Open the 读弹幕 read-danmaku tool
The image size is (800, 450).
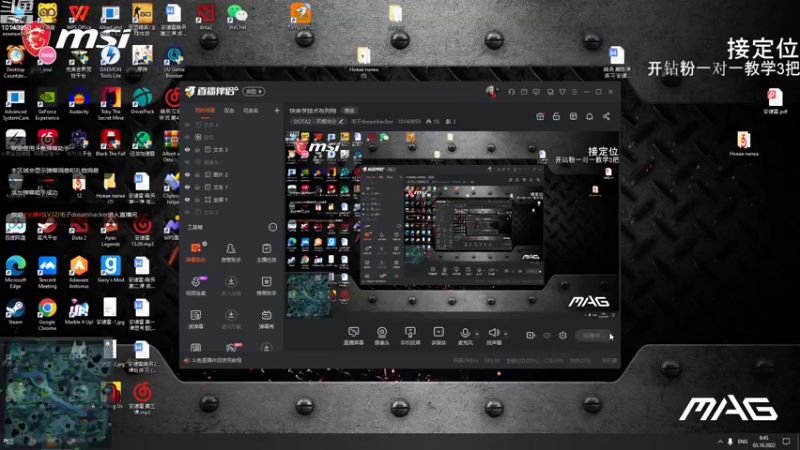(x=195, y=319)
